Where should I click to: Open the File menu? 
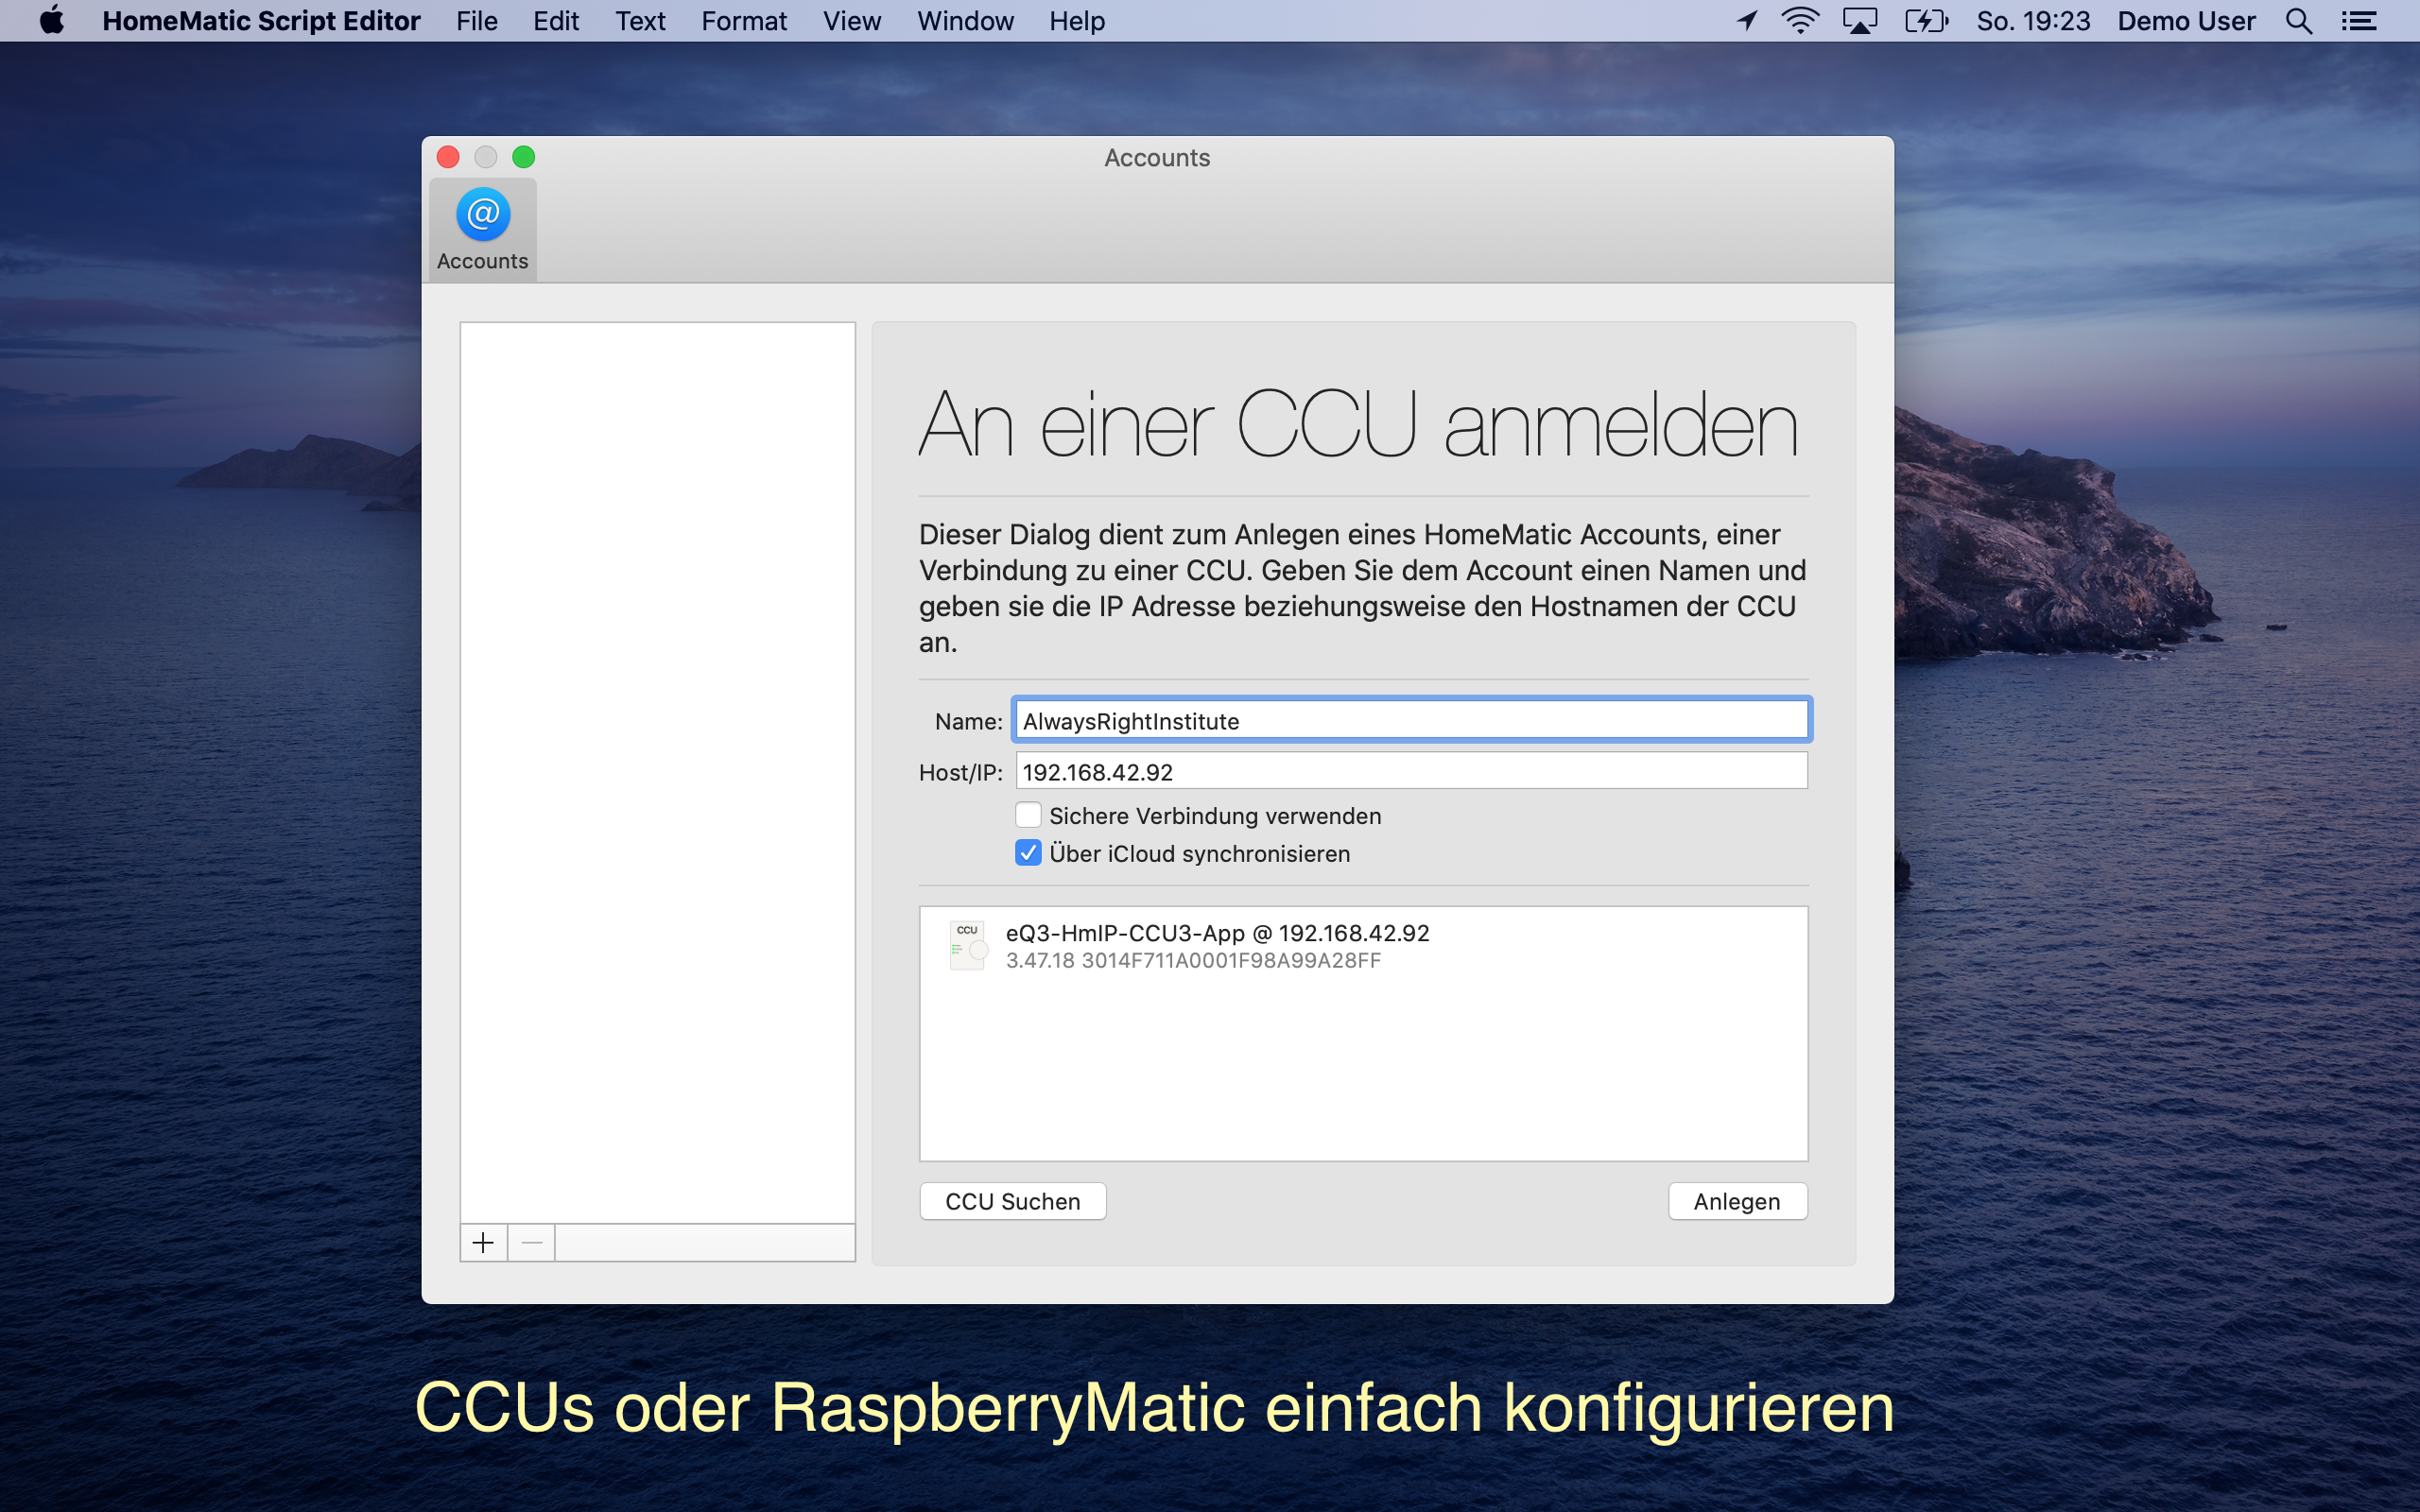click(476, 21)
